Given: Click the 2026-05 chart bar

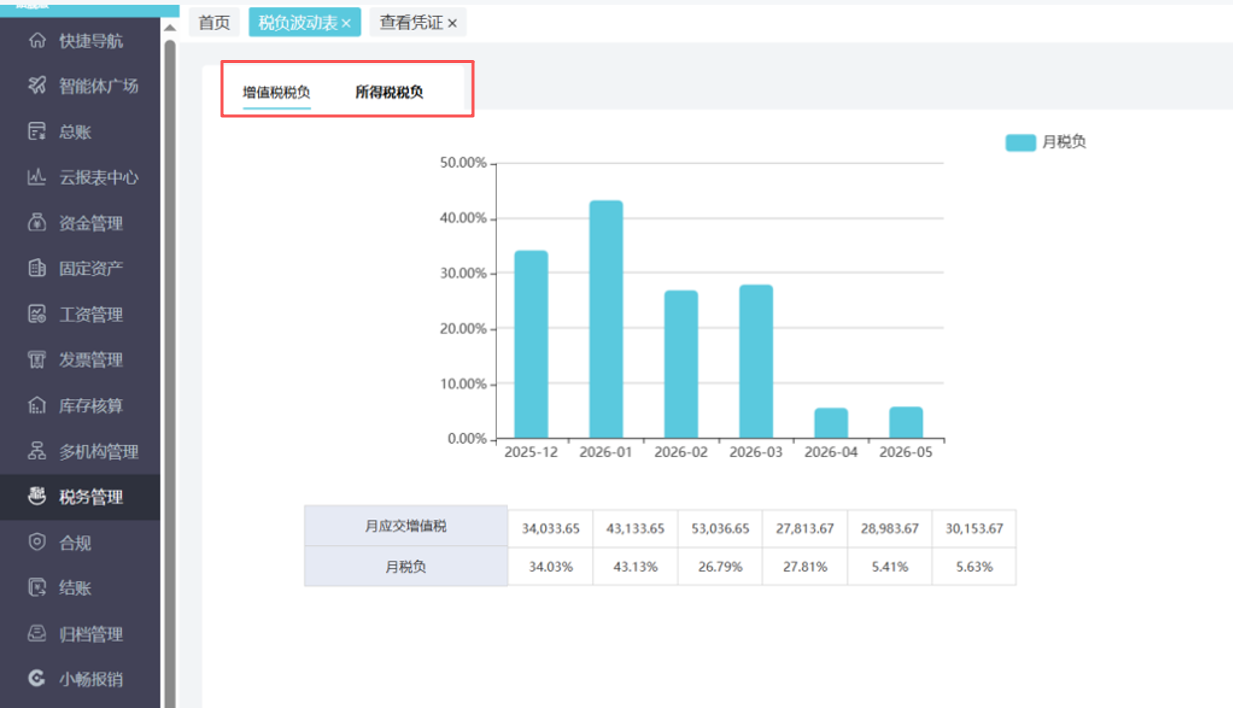Looking at the screenshot, I should coord(906,422).
